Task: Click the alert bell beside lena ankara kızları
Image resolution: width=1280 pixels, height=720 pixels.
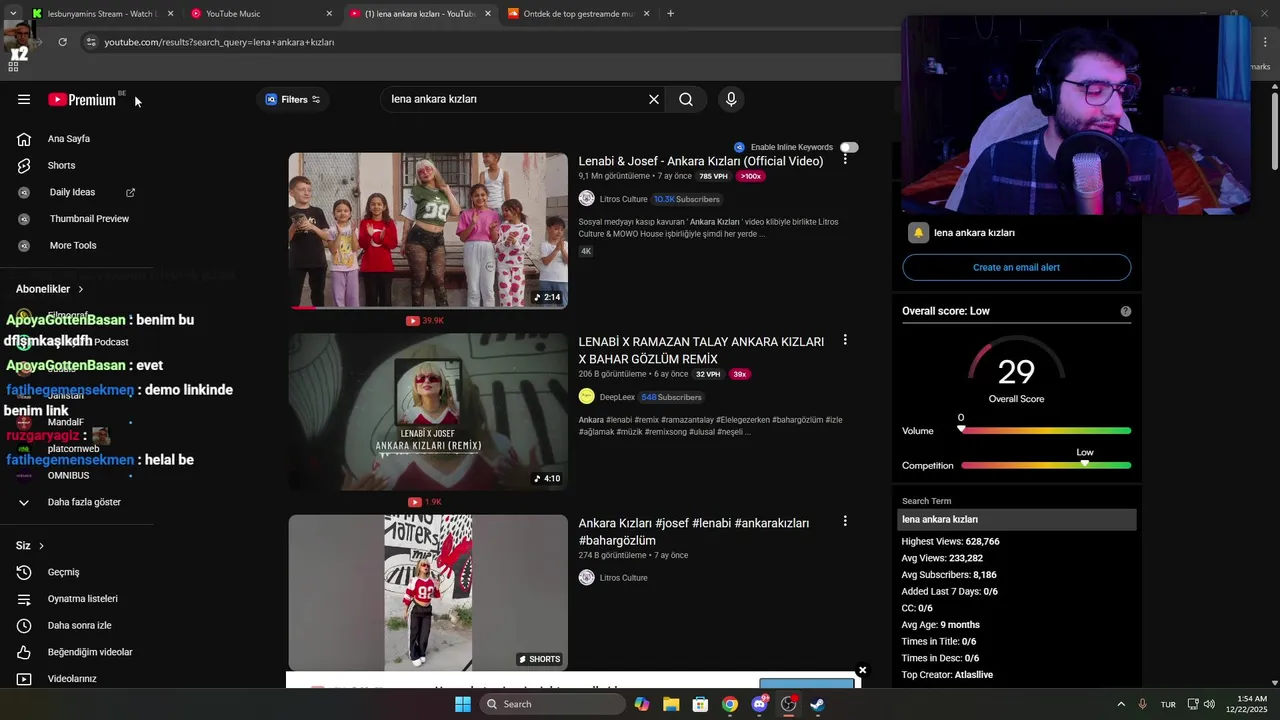Action: tap(918, 233)
